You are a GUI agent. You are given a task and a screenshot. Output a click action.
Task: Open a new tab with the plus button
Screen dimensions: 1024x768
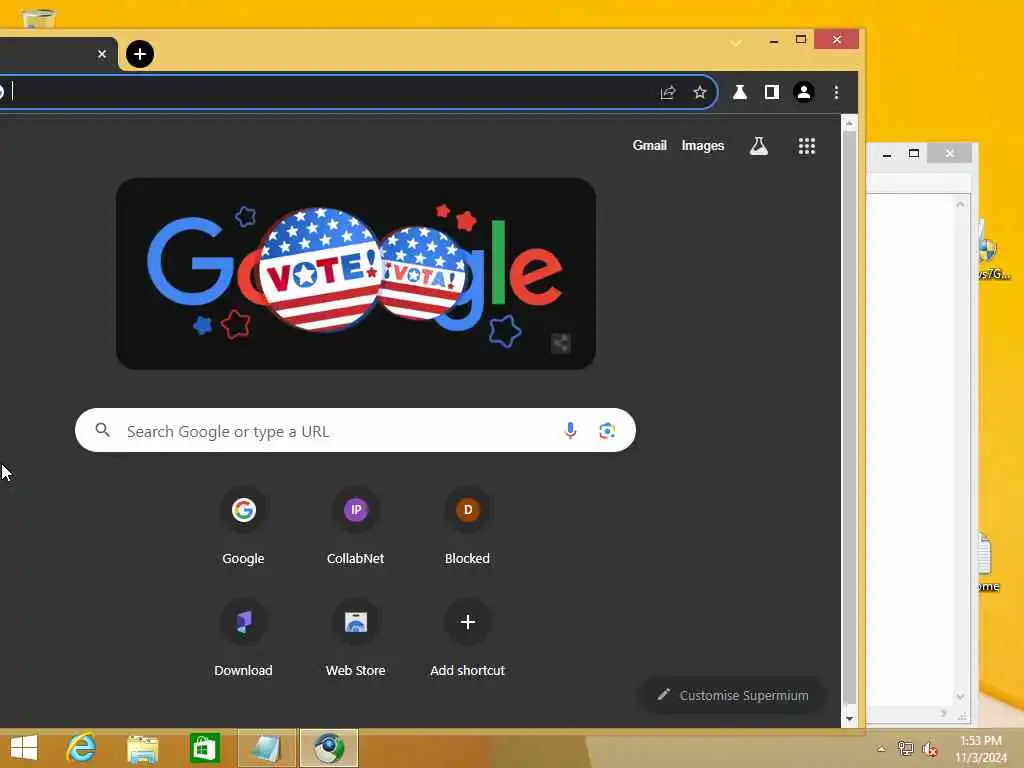tap(140, 54)
